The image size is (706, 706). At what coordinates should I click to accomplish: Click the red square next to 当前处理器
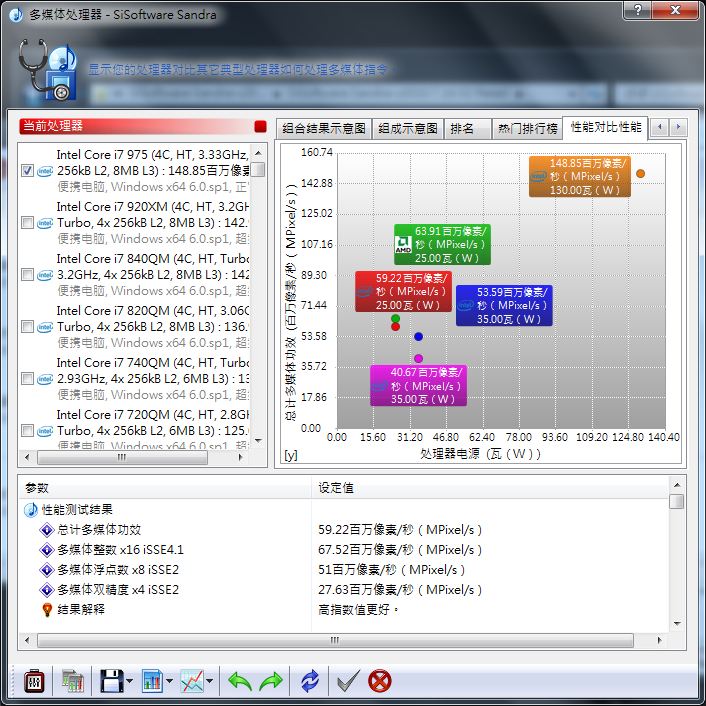(260, 126)
